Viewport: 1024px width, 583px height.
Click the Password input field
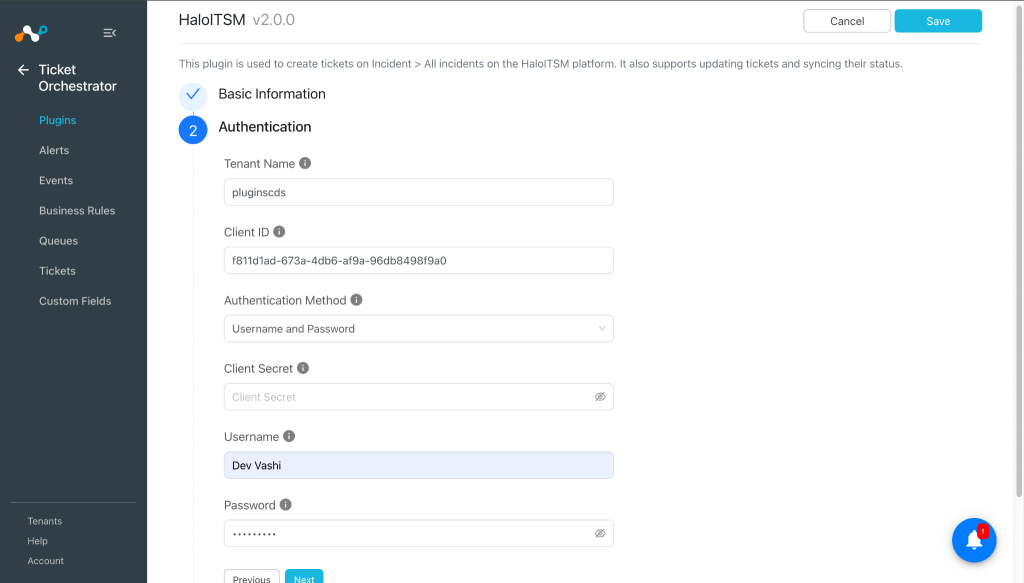[419, 533]
